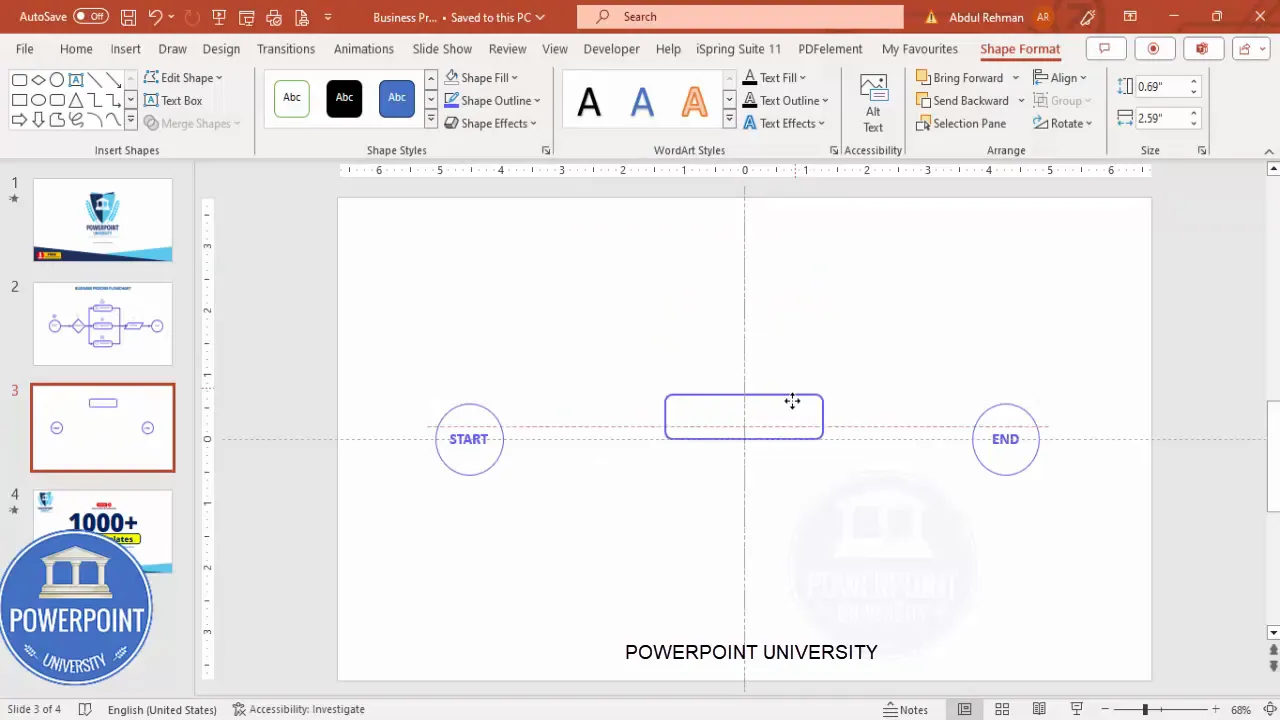Open the Edit Shape dropdown
The height and width of the screenshot is (720, 1280).
click(x=183, y=78)
